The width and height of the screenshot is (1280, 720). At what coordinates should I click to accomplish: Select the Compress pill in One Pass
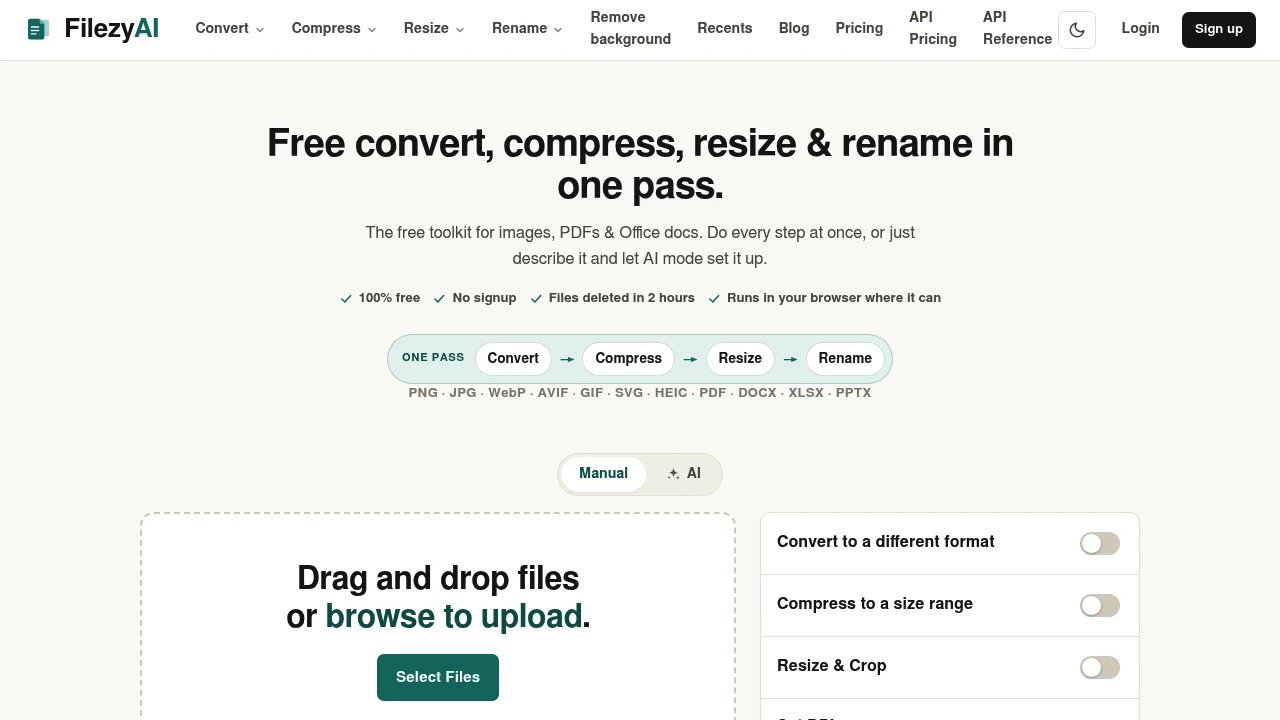[x=628, y=358]
